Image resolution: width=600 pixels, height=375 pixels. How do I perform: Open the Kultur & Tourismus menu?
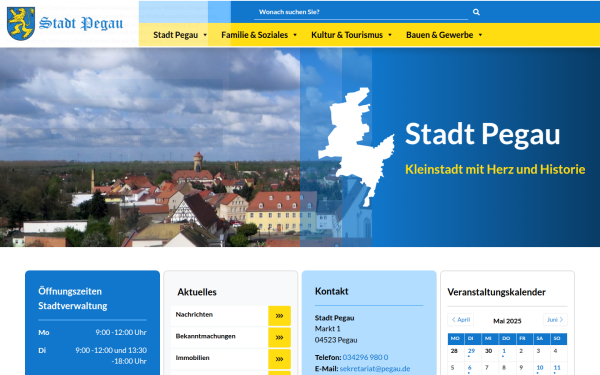pos(347,35)
